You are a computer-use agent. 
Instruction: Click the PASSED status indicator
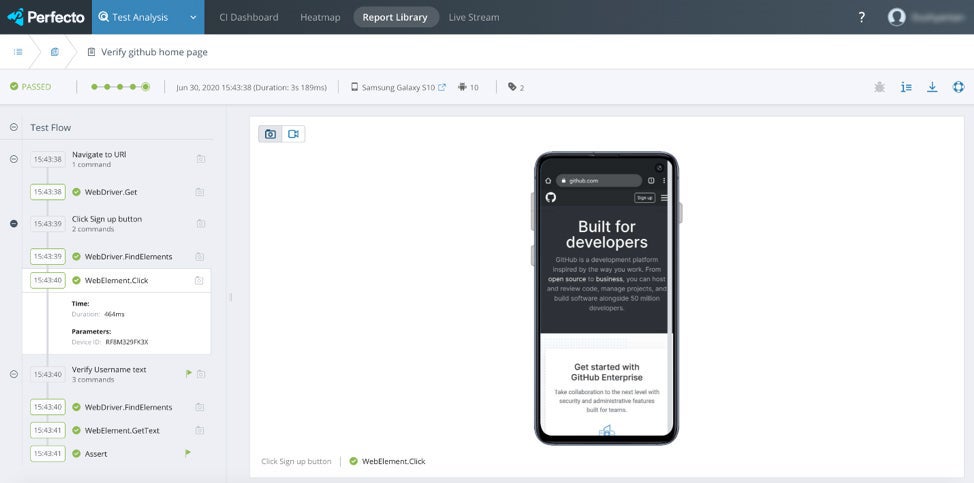30,87
